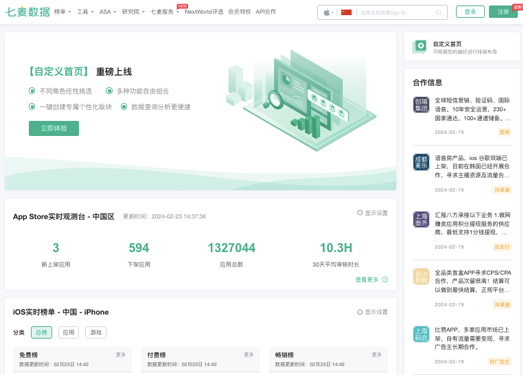Click 更多 on the 付费榜 column
The height and width of the screenshot is (375, 523).
coord(248,355)
